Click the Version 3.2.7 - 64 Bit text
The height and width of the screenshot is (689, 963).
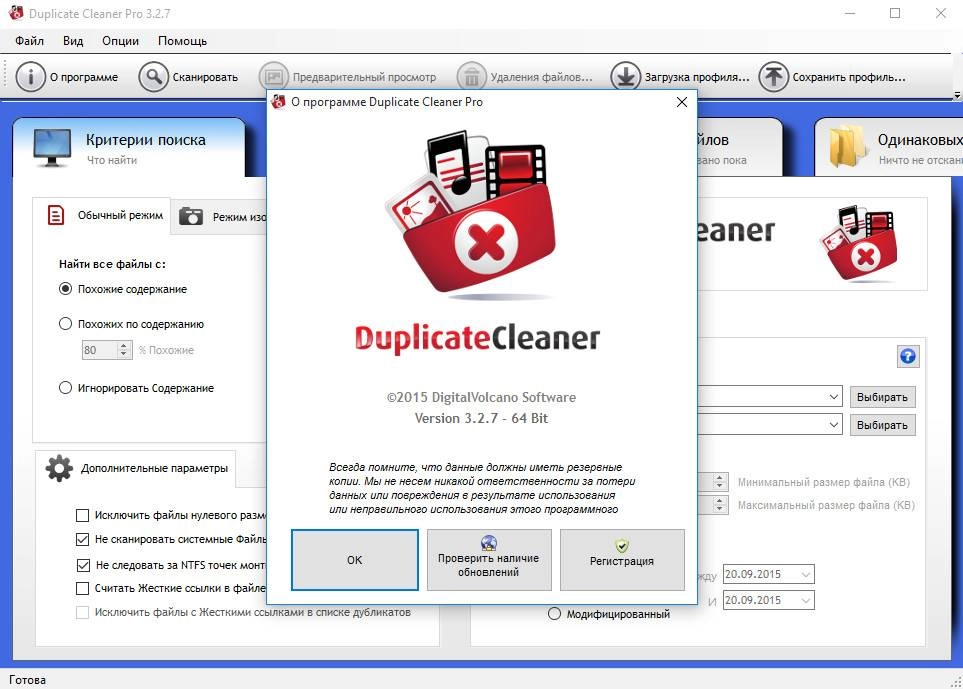[481, 418]
